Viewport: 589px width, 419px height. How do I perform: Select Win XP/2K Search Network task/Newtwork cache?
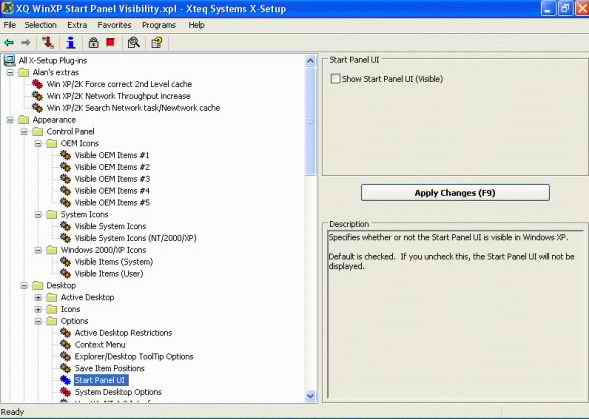point(133,107)
